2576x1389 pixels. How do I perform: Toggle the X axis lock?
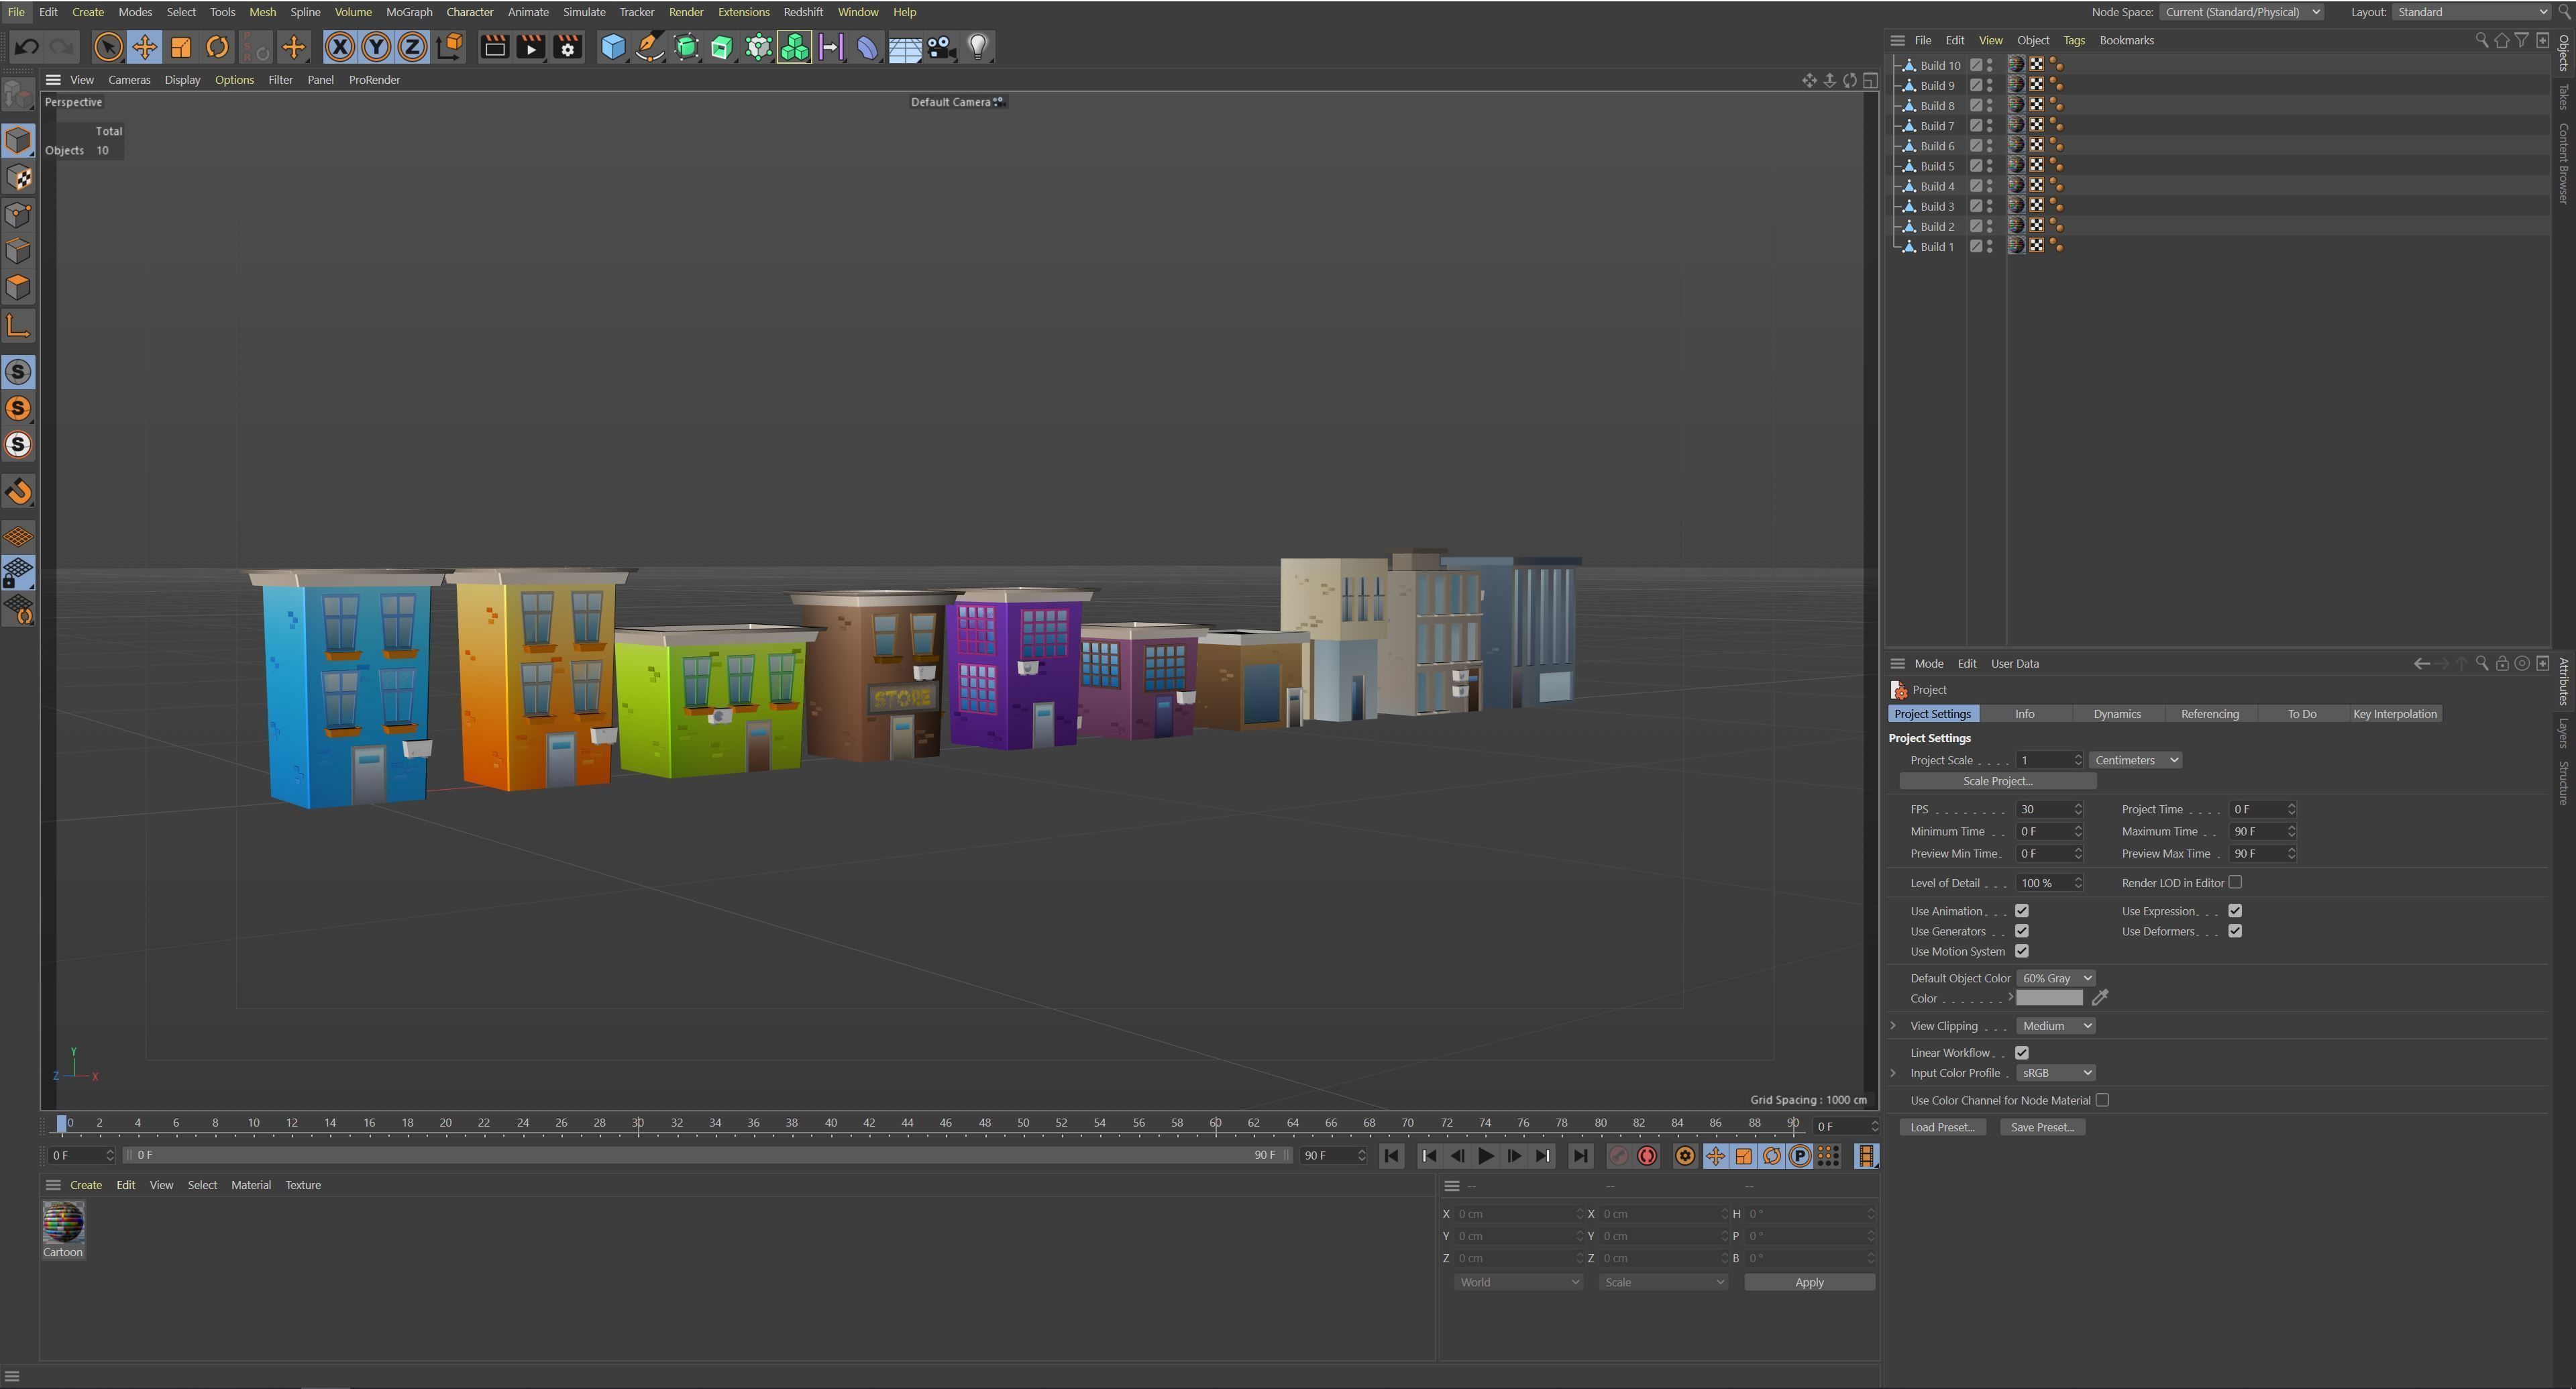(x=339, y=47)
